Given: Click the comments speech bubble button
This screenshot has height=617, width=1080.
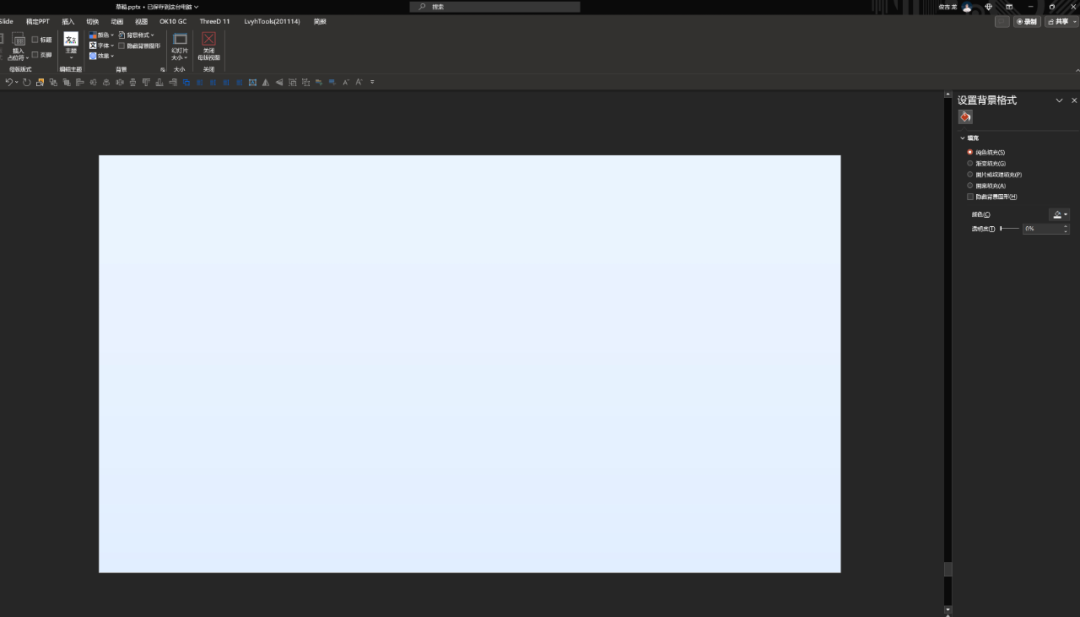Looking at the screenshot, I should [1002, 22].
